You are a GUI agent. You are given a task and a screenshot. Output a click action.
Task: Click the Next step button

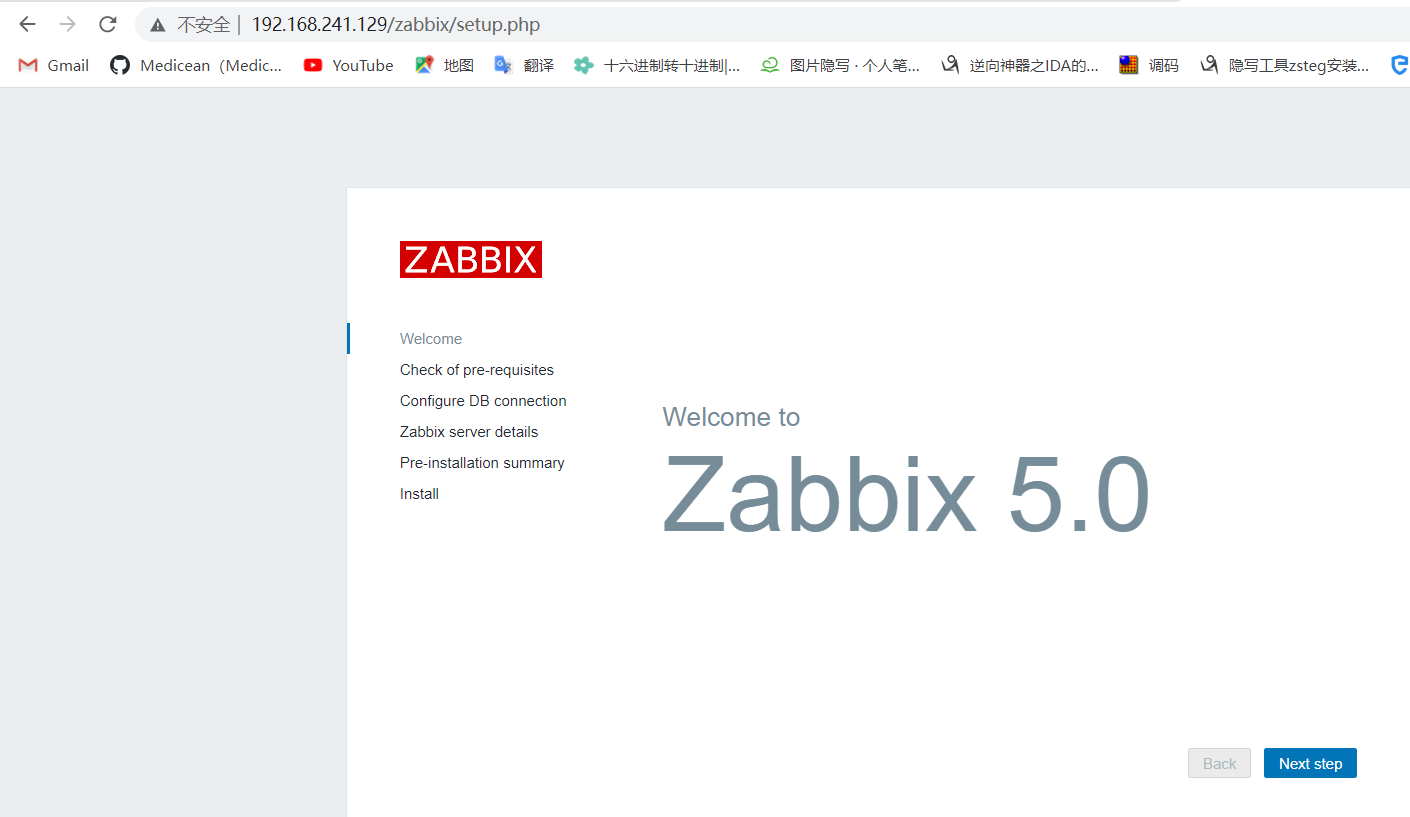click(x=1310, y=763)
